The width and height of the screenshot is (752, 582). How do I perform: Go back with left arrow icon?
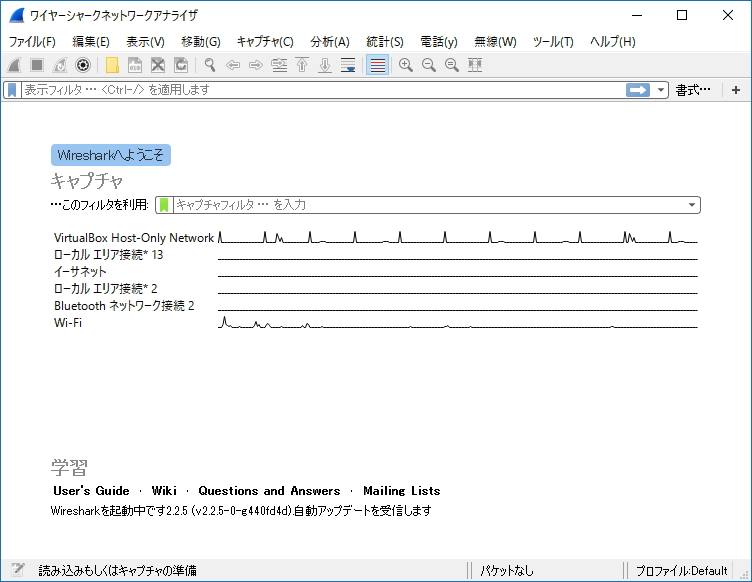233,65
